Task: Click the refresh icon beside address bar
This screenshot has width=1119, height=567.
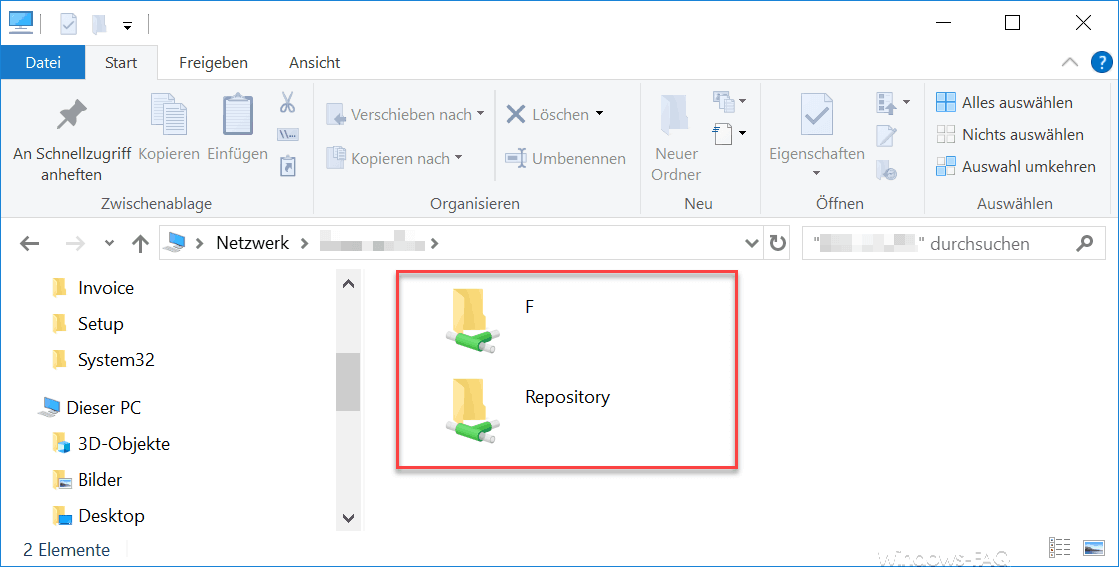Action: click(777, 243)
